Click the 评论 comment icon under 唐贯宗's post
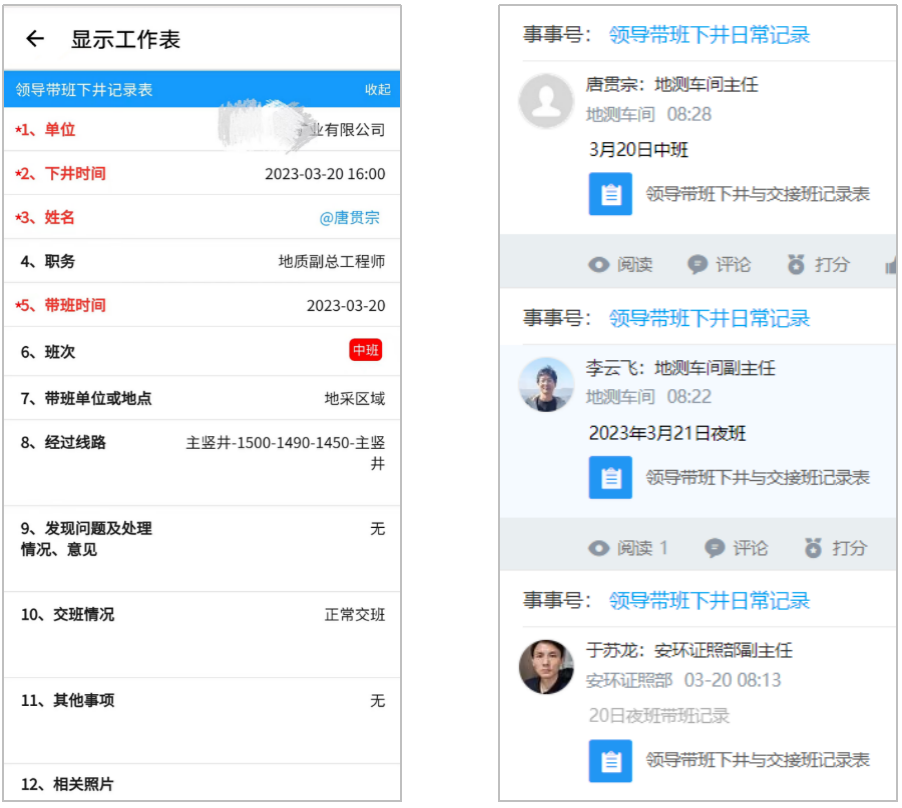This screenshot has width=902, height=808. pos(697,265)
